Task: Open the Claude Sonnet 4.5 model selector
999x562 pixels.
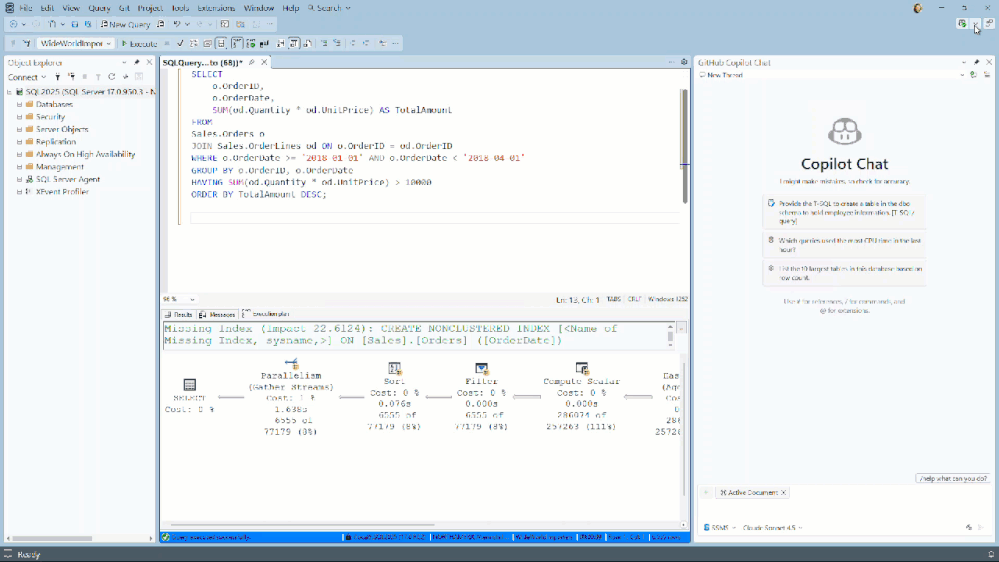Action: [772, 527]
